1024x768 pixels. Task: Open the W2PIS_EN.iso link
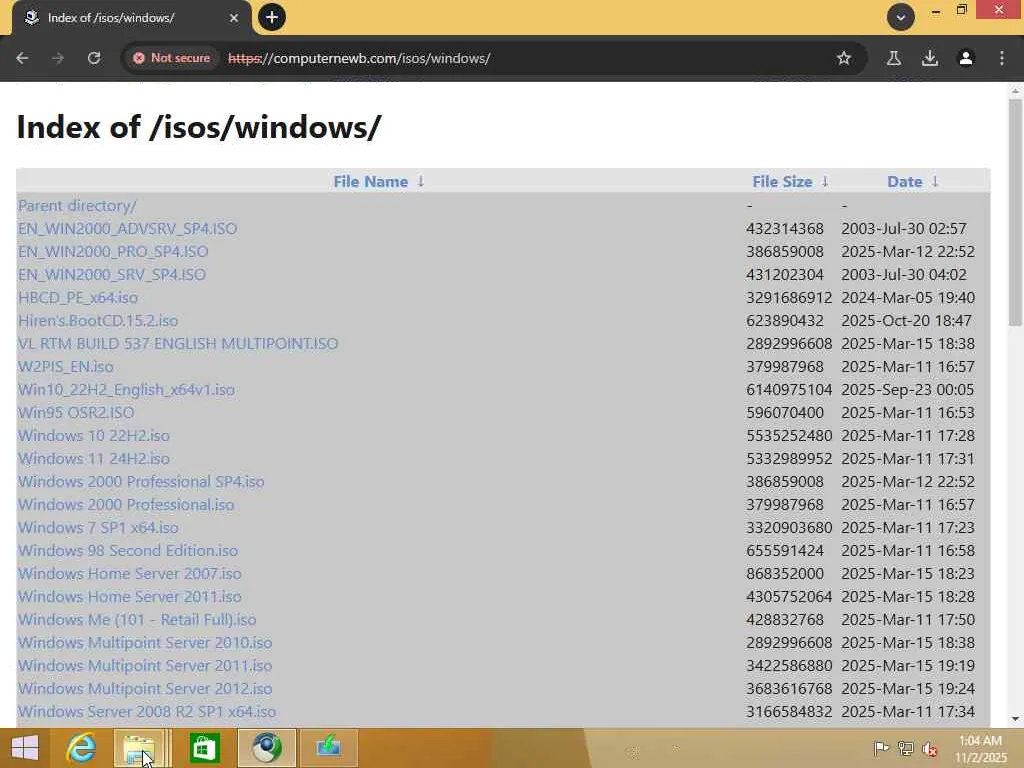[65, 366]
